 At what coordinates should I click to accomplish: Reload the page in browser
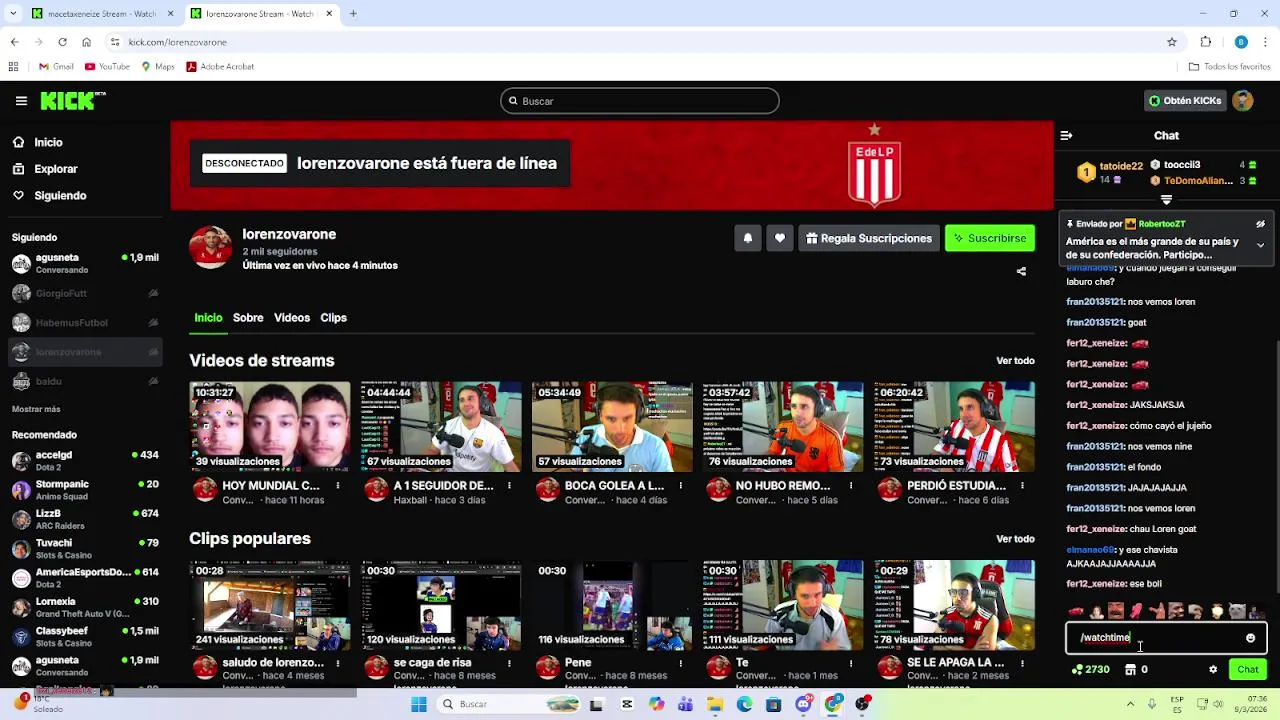[x=62, y=42]
